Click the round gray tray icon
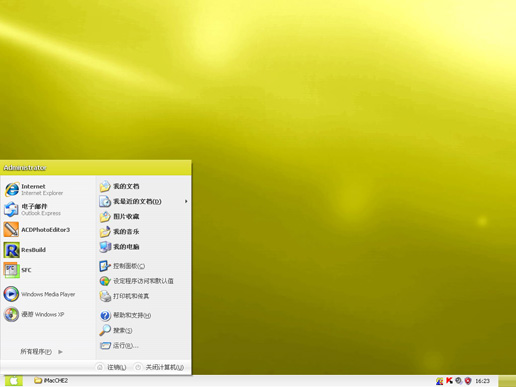 [459, 380]
